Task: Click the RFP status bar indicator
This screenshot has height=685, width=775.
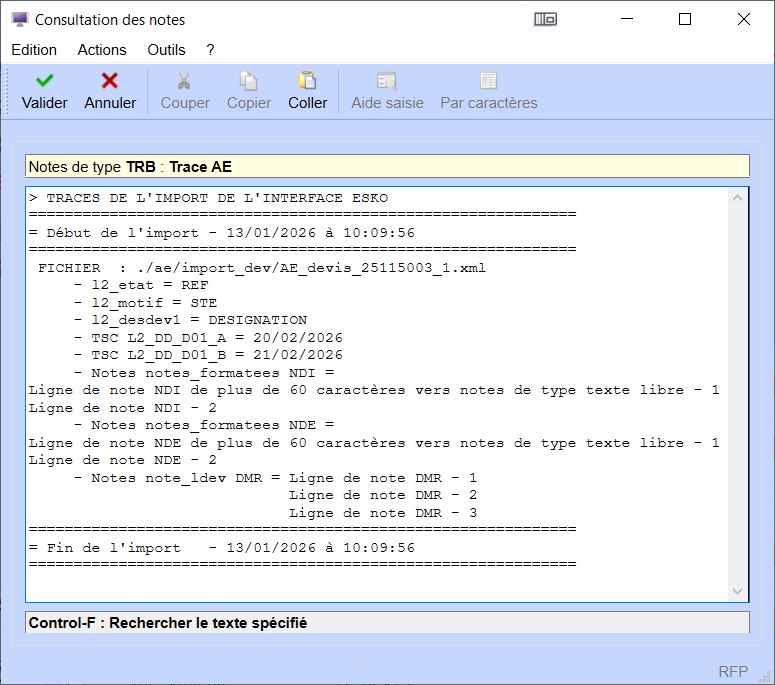Action: click(x=733, y=671)
